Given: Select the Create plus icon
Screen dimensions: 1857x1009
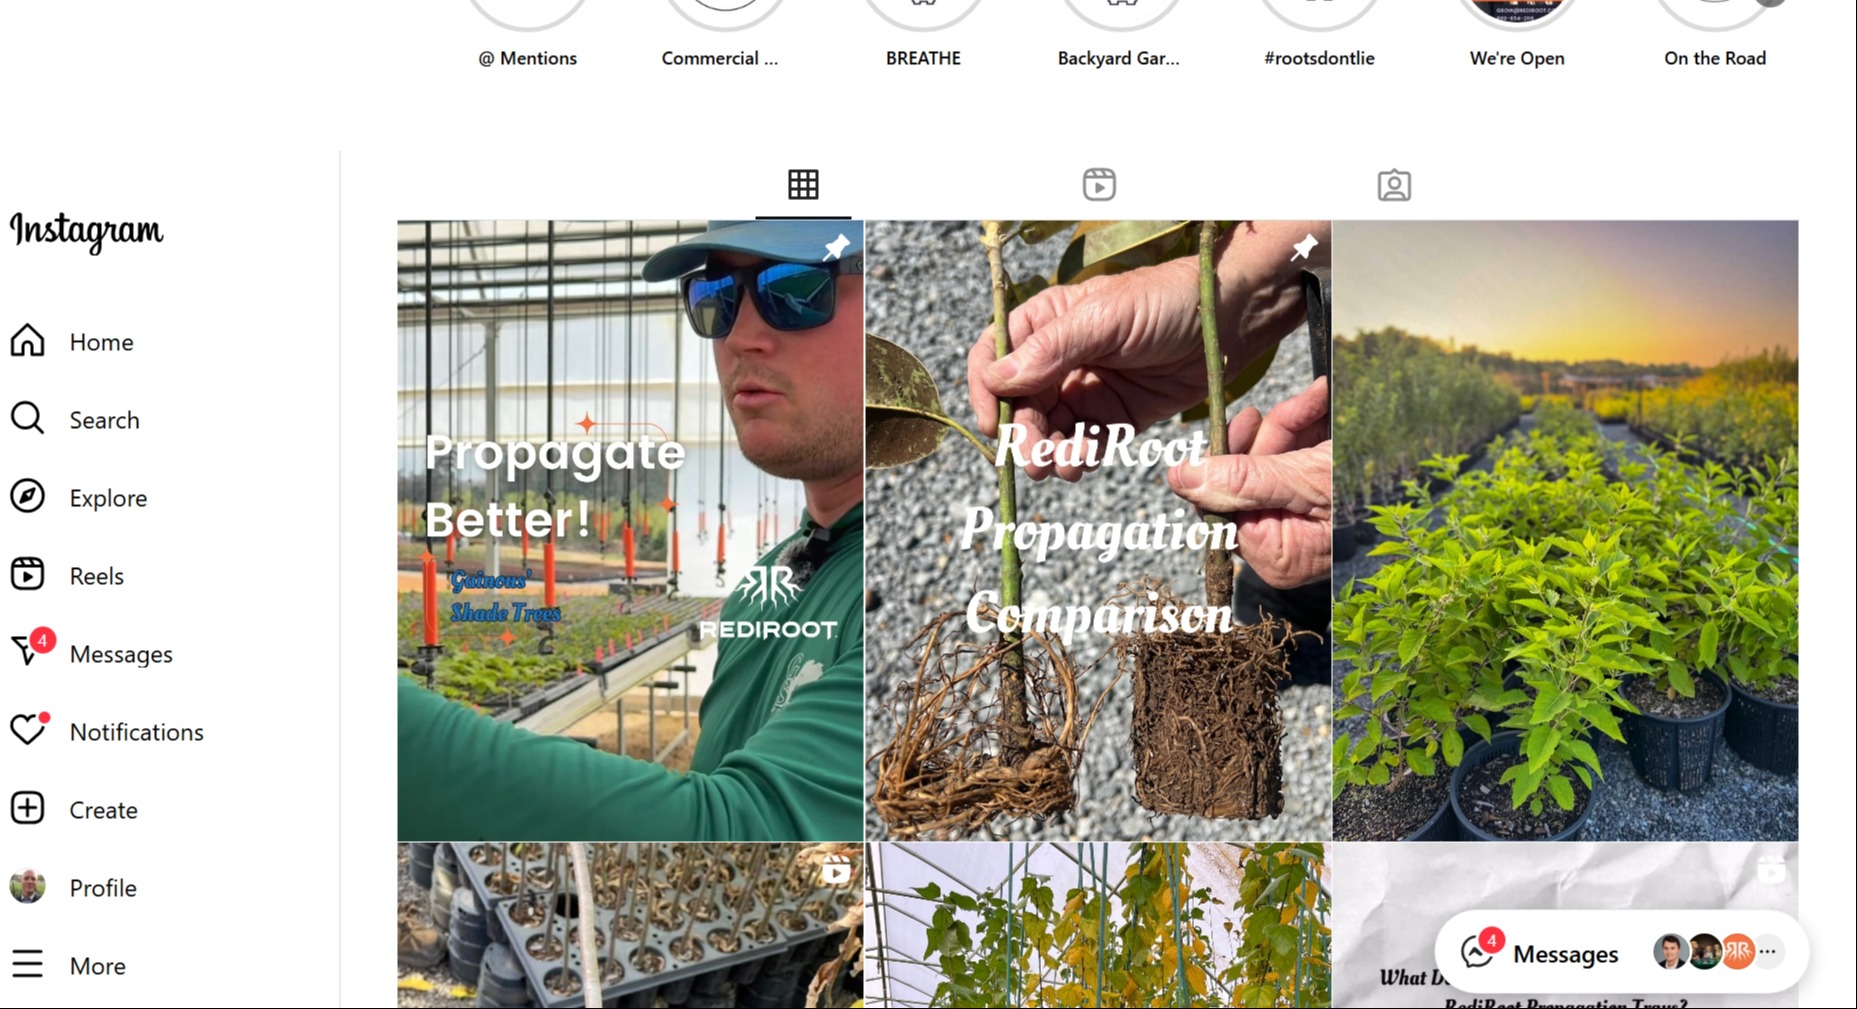Looking at the screenshot, I should (28, 809).
